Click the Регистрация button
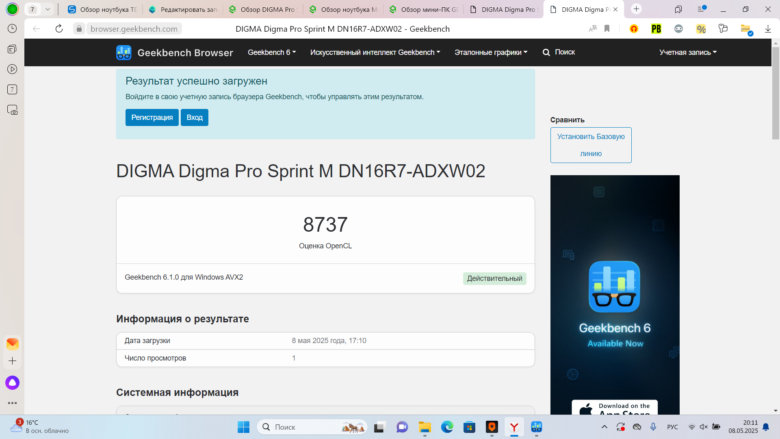 (152, 117)
